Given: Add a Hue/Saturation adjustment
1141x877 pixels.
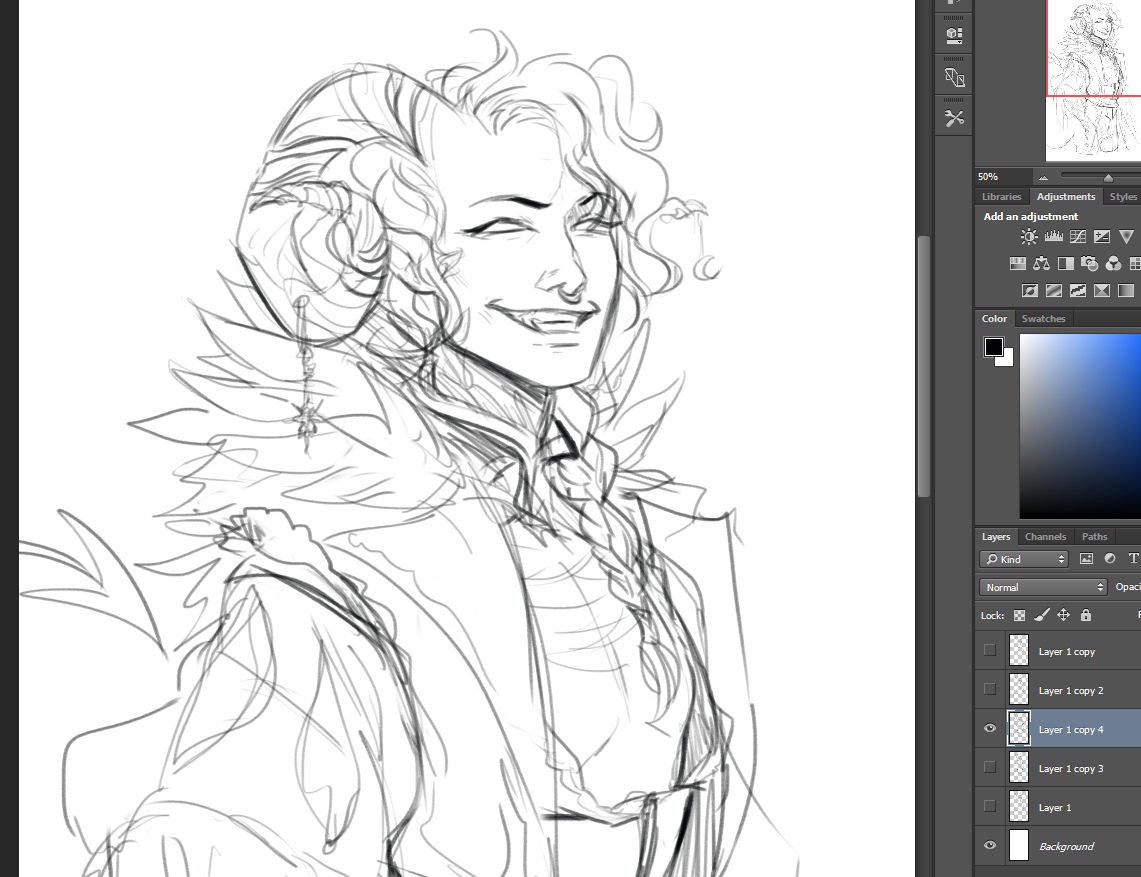Looking at the screenshot, I should pyautogui.click(x=1017, y=263).
